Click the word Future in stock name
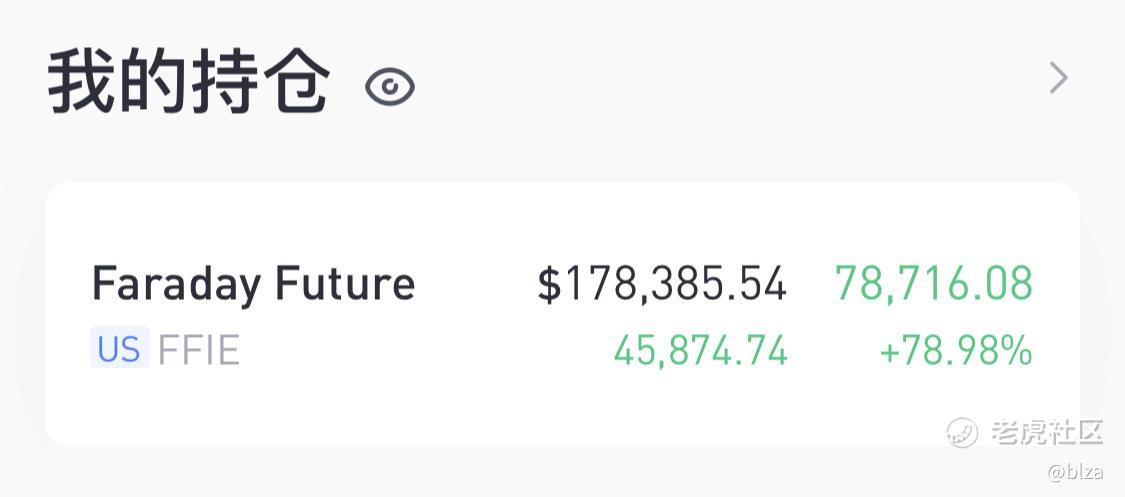 tap(345, 283)
